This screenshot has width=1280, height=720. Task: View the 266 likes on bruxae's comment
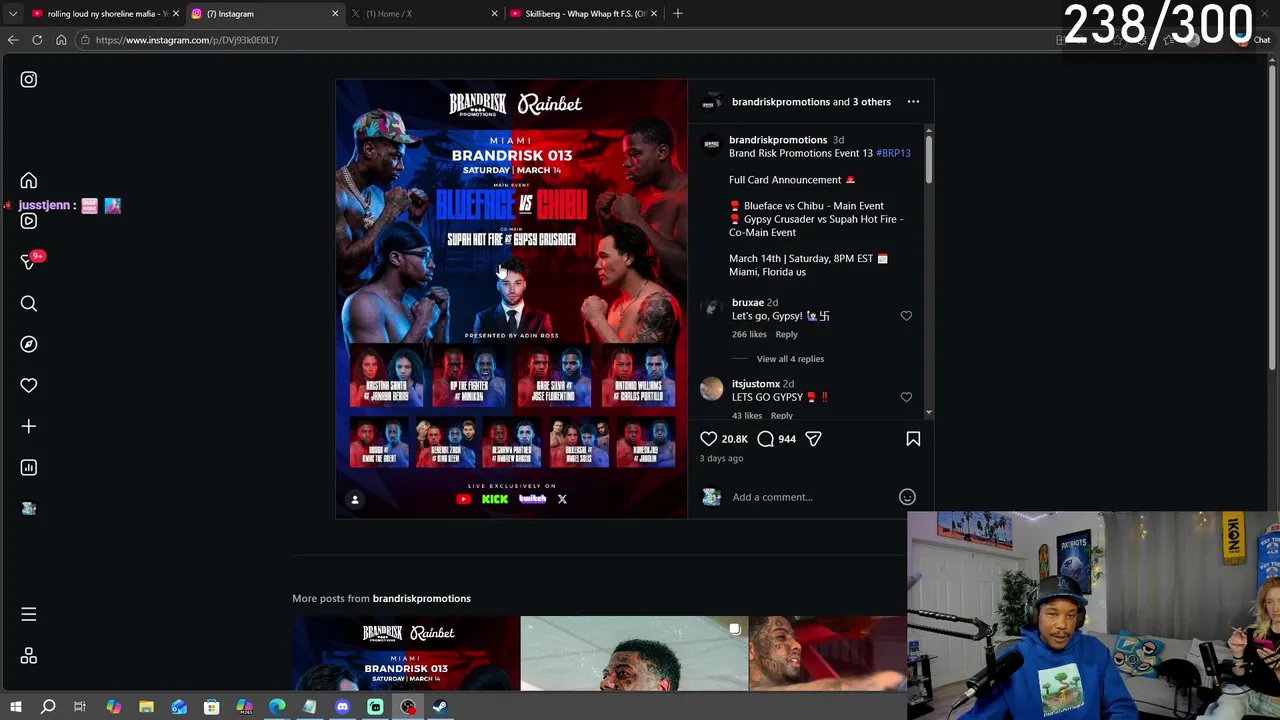click(749, 334)
